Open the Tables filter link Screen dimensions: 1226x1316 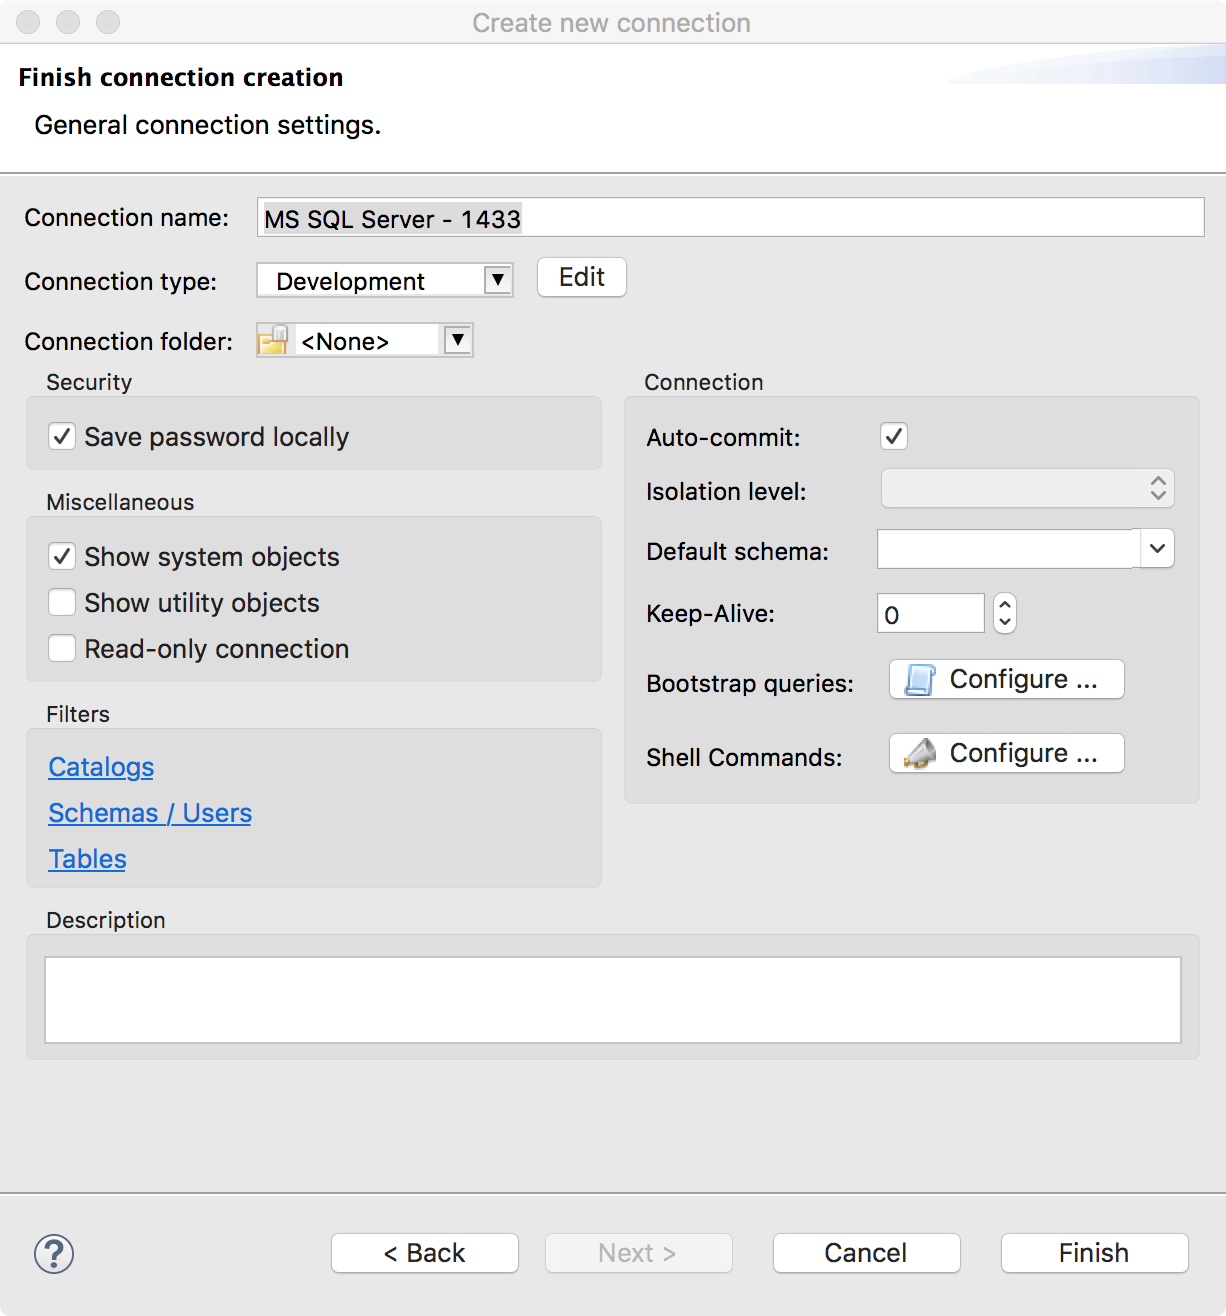point(88,859)
